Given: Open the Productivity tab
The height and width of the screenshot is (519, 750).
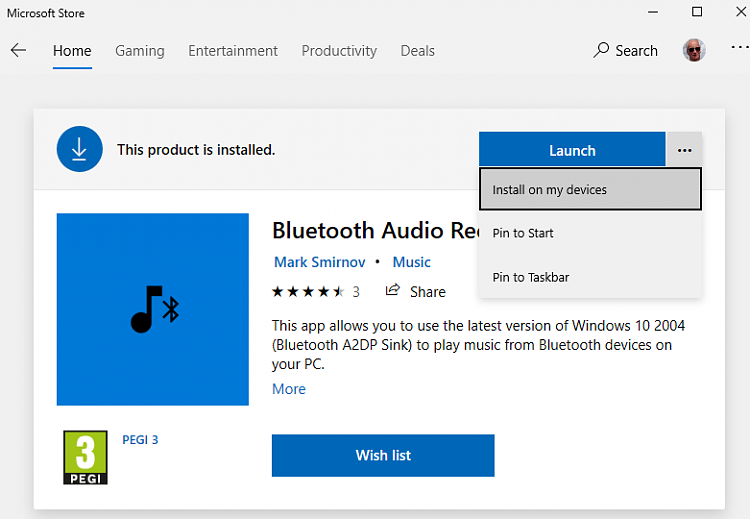Looking at the screenshot, I should tap(339, 51).
